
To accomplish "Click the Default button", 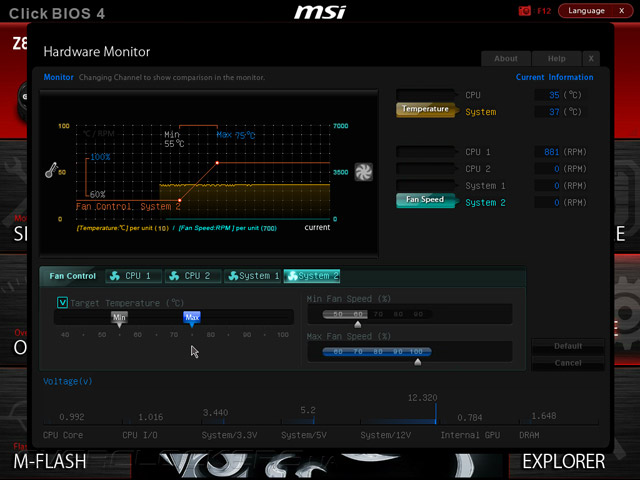I will pos(568,346).
